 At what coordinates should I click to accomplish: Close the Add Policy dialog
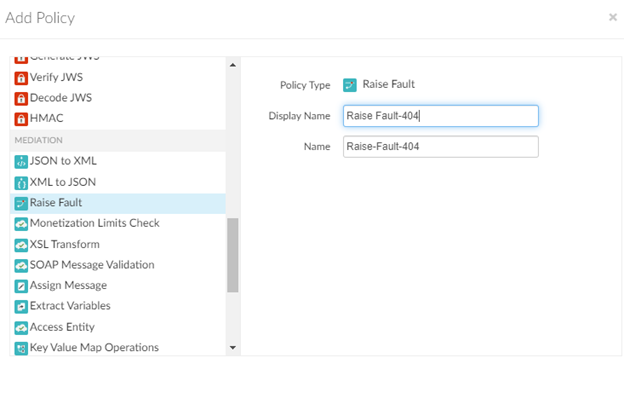612,18
